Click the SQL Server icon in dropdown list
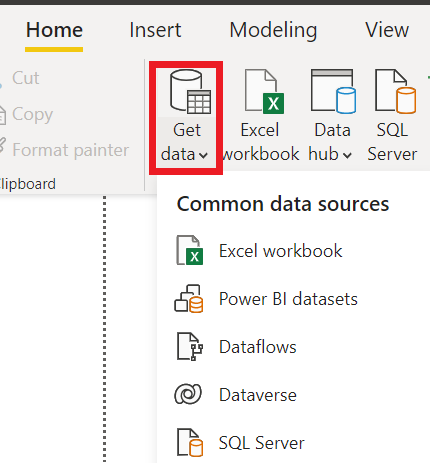Screen dimensions: 430x463 pyautogui.click(x=190, y=443)
